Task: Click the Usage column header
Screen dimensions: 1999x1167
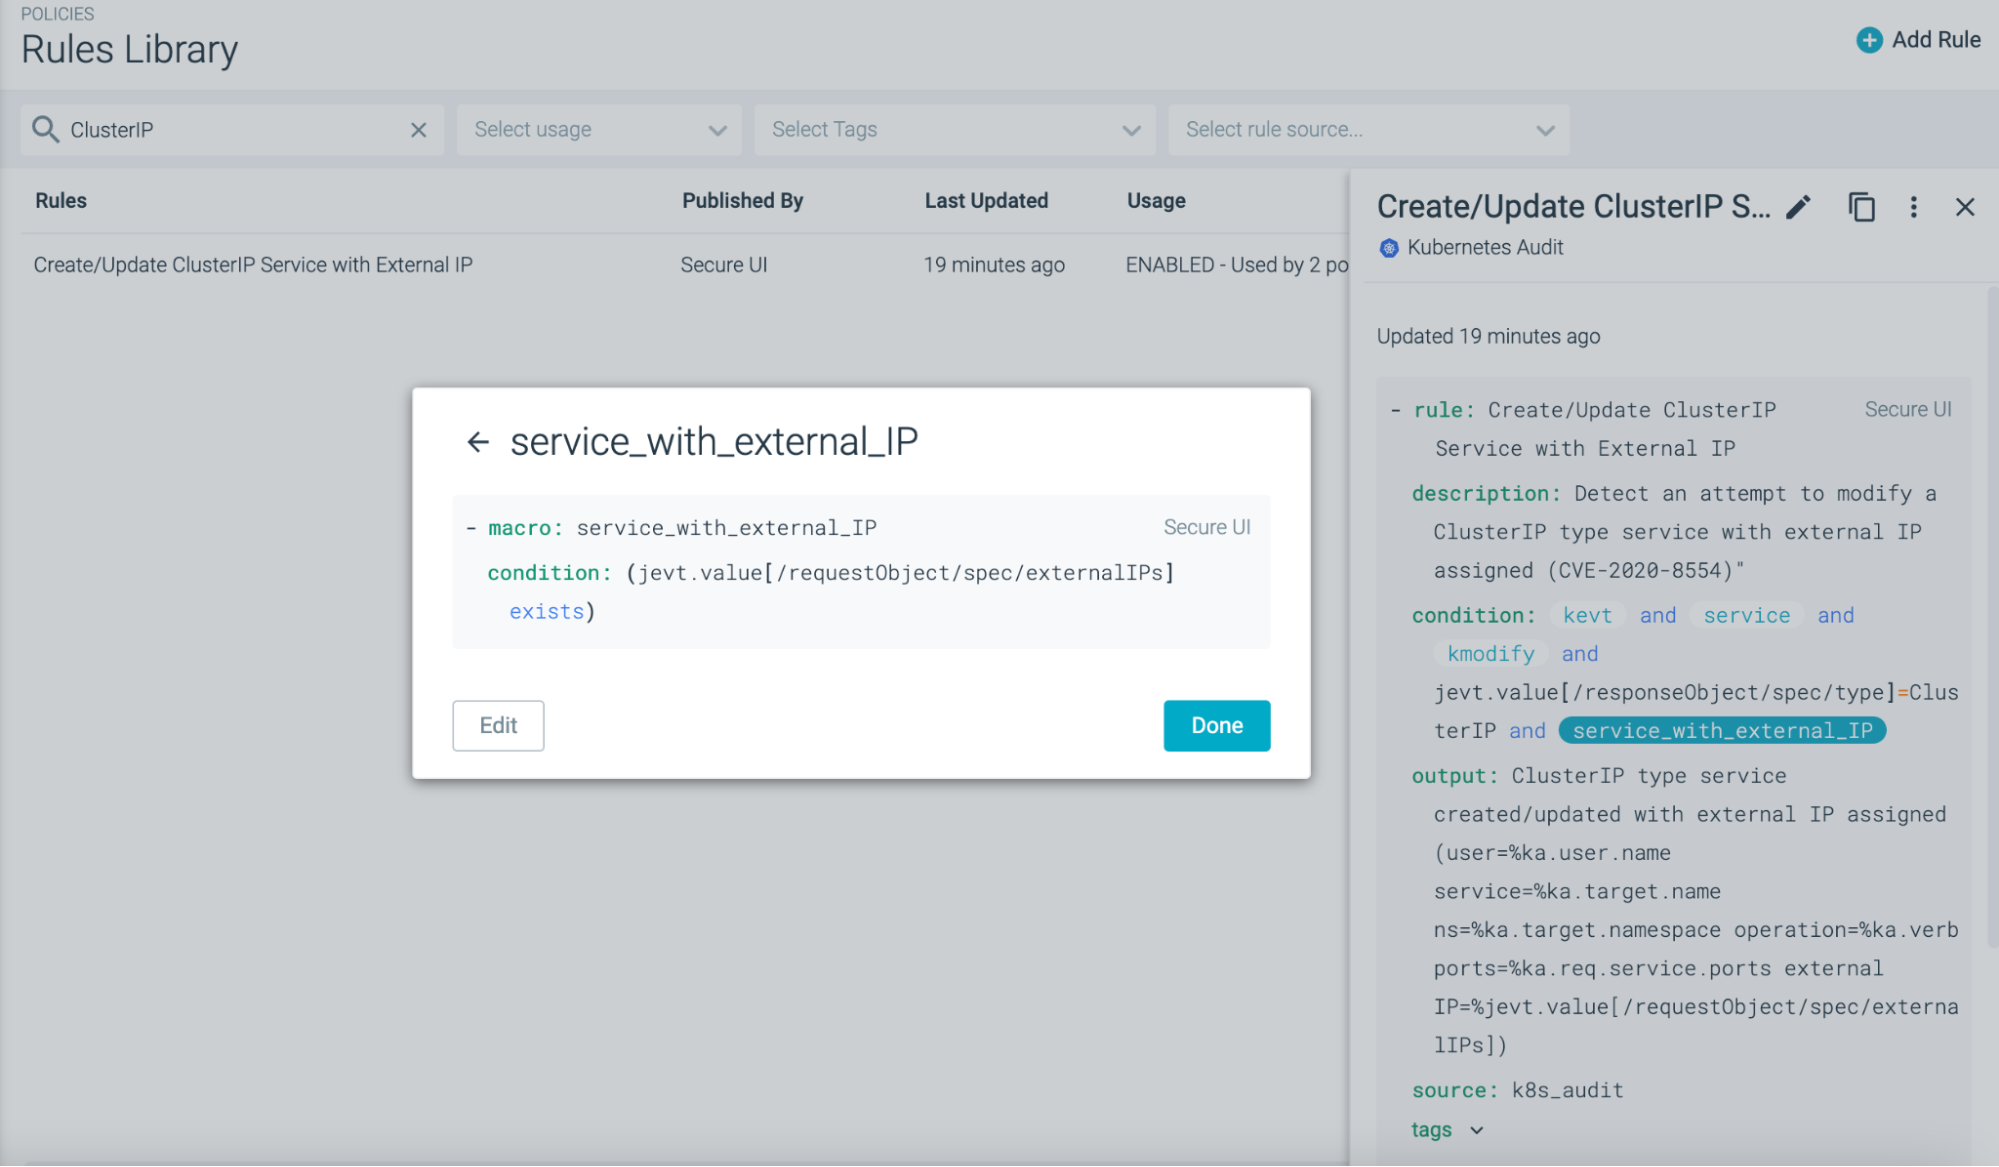Action: (x=1156, y=201)
